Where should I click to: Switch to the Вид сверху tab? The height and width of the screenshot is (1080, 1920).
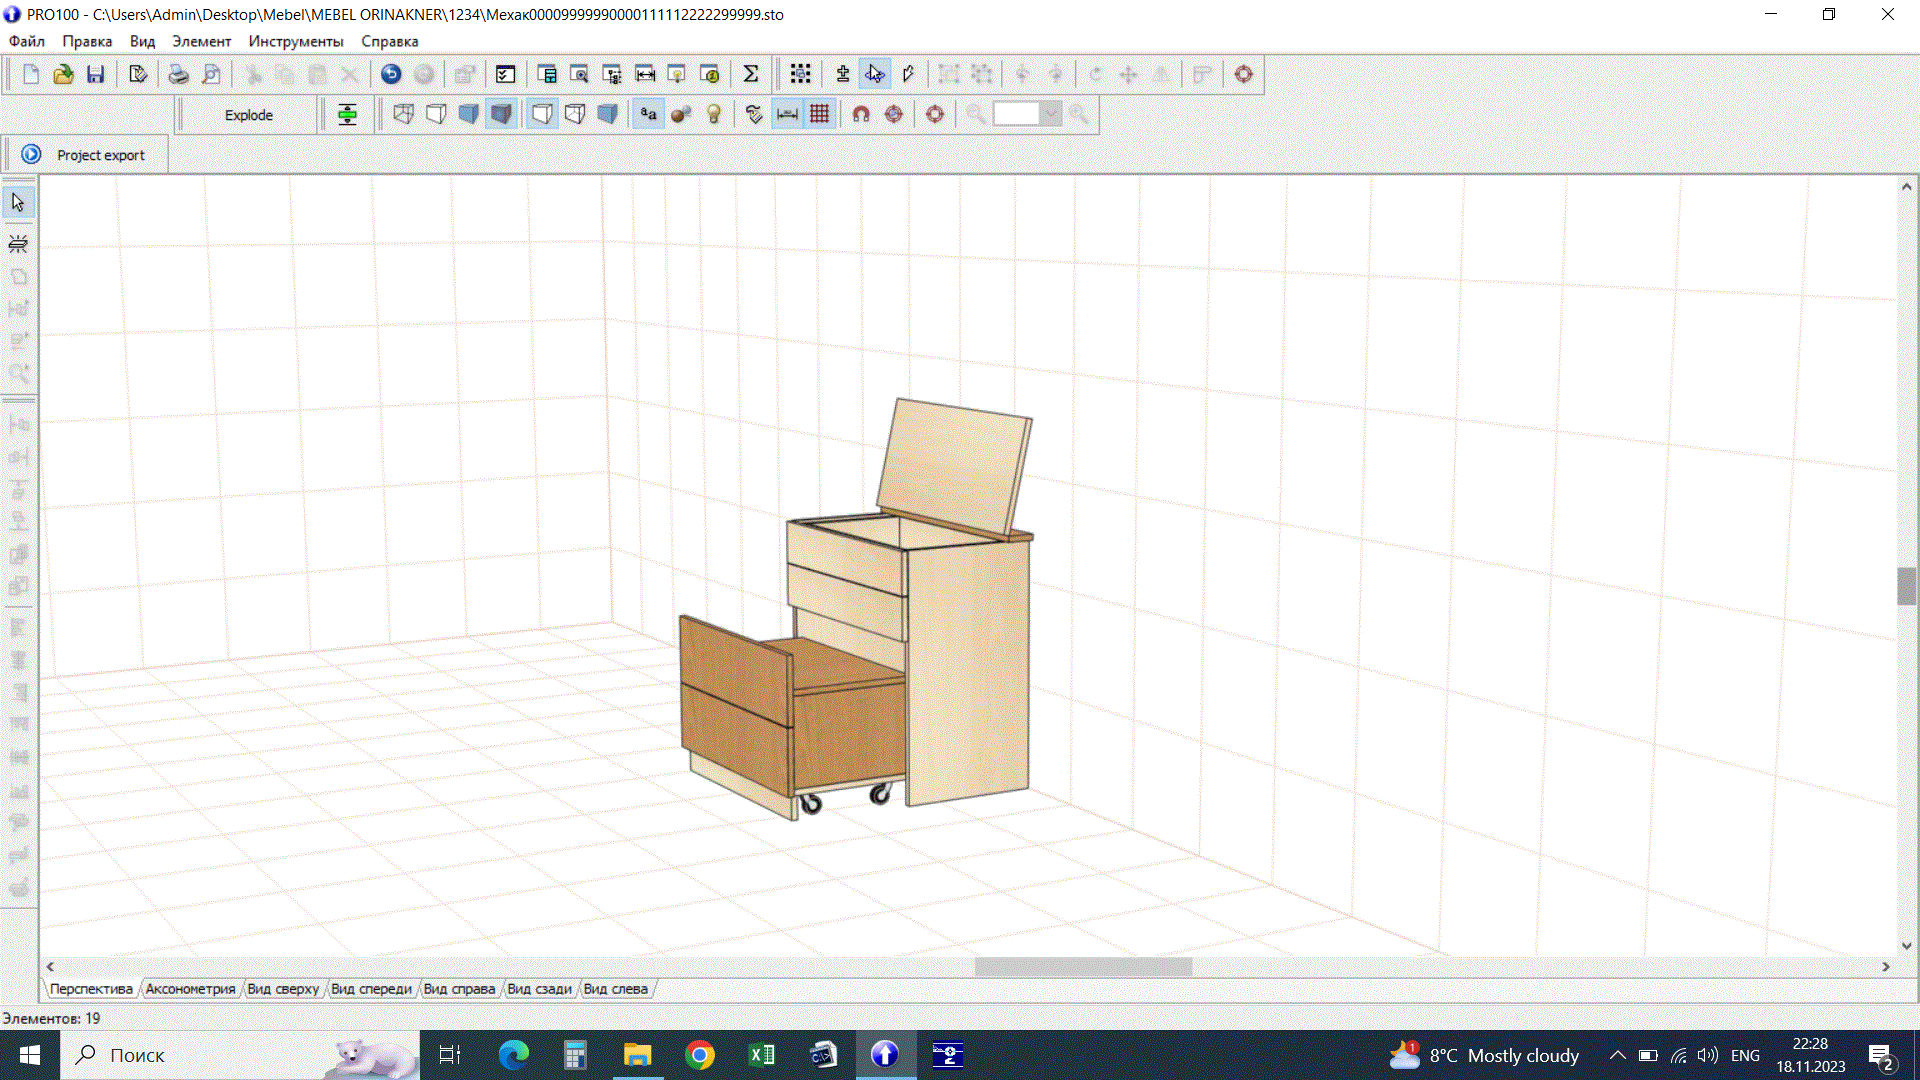[283, 989]
